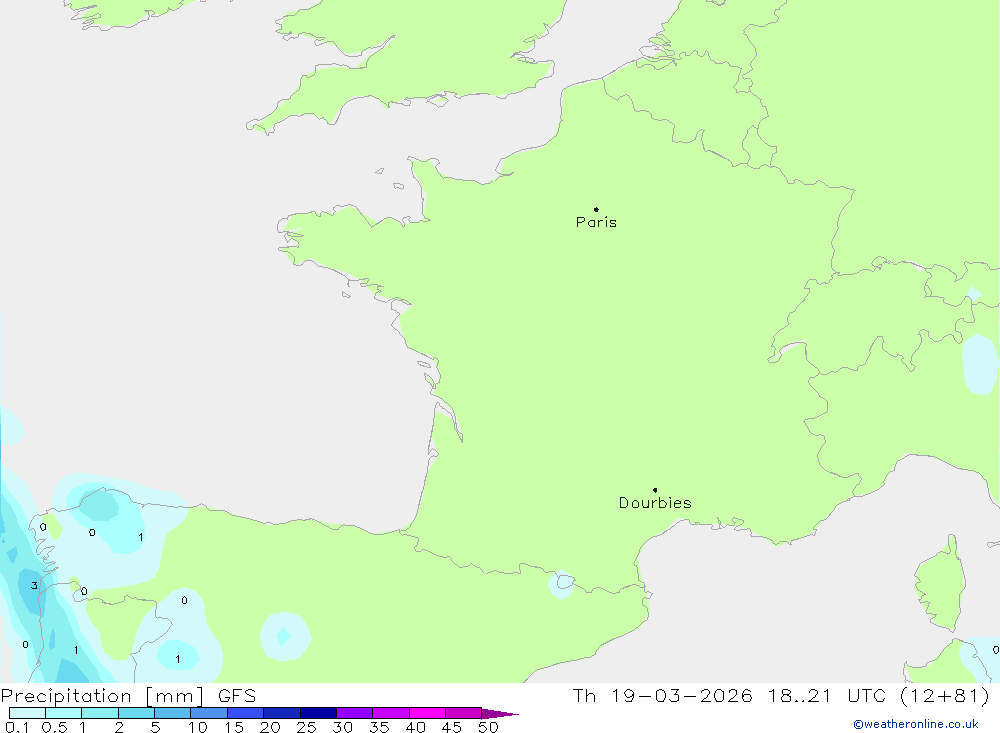Click the Paris location dot marker
Viewport: 1000px width, 733px height.
[596, 209]
